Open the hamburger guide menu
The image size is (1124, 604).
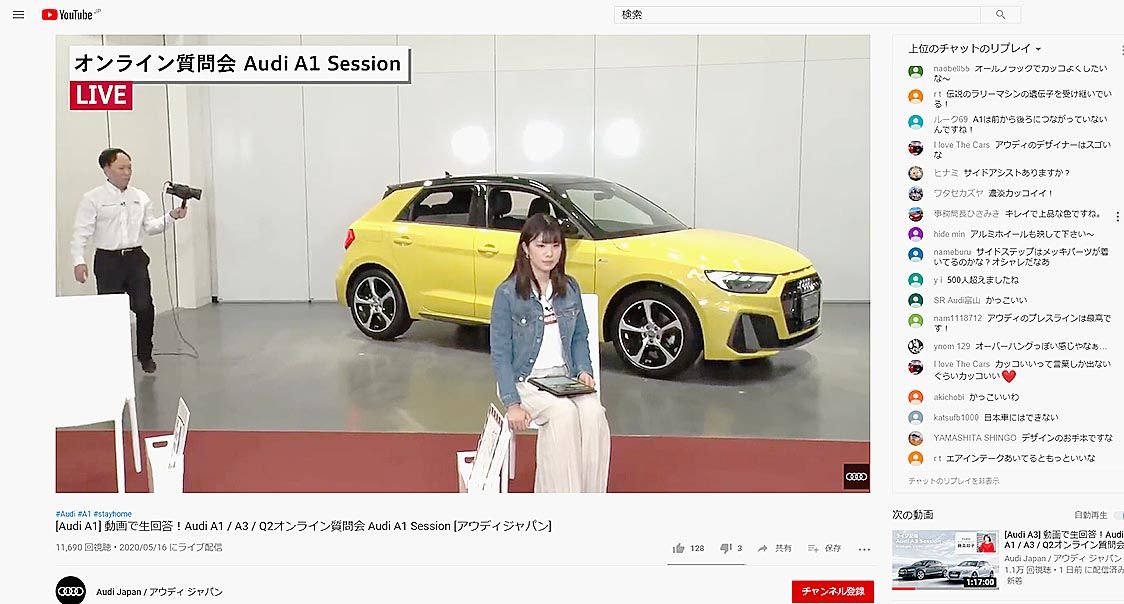point(19,14)
